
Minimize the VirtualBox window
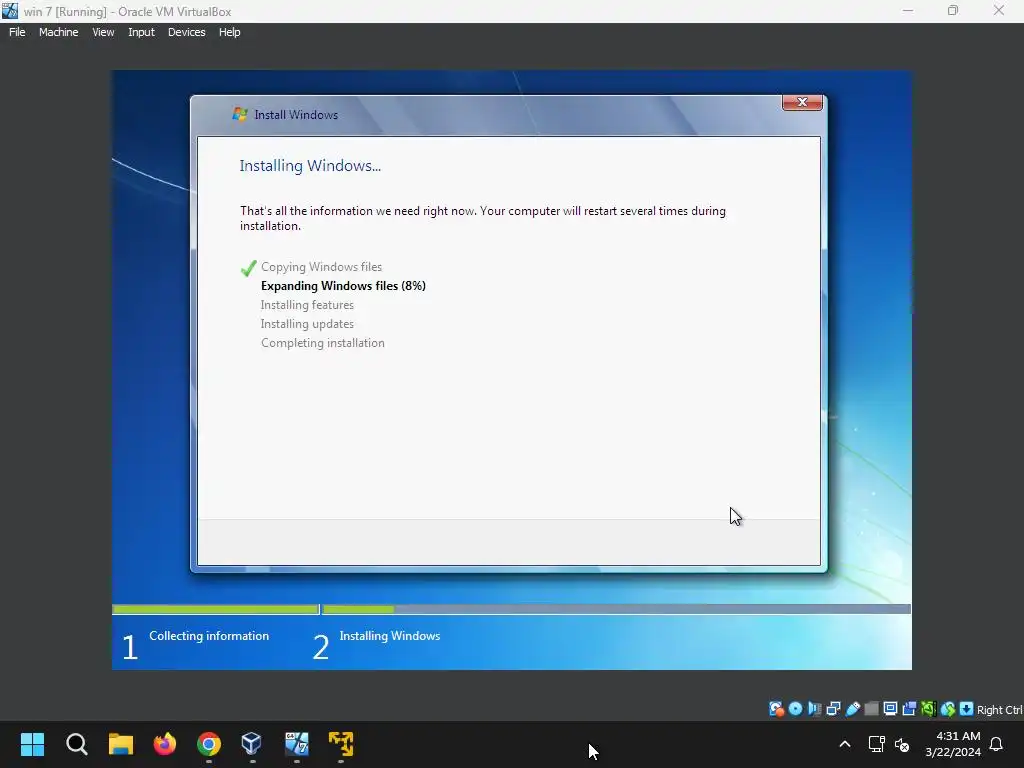tap(908, 10)
